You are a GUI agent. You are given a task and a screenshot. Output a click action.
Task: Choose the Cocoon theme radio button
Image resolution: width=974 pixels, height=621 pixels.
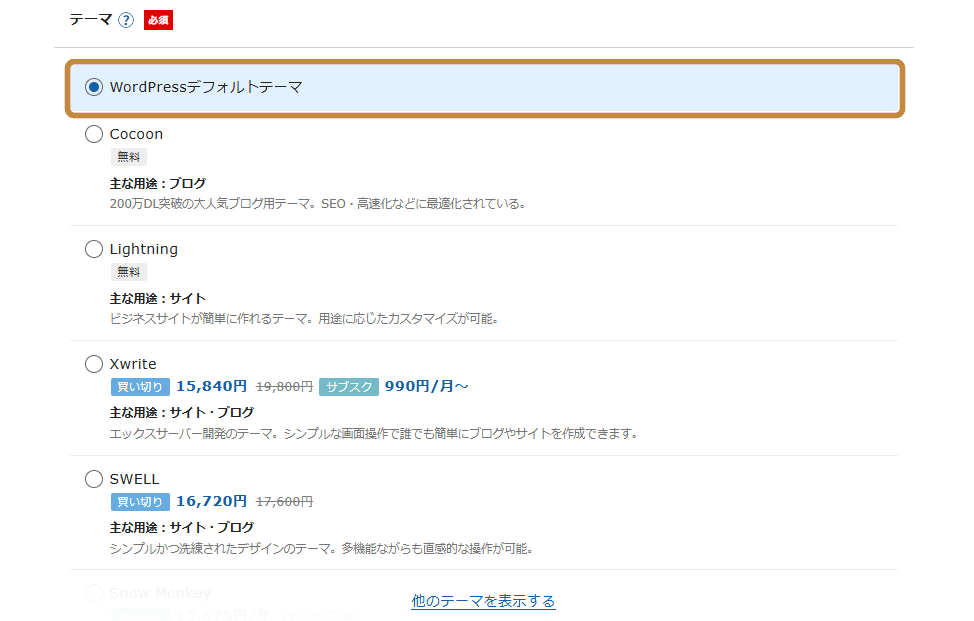(x=94, y=134)
